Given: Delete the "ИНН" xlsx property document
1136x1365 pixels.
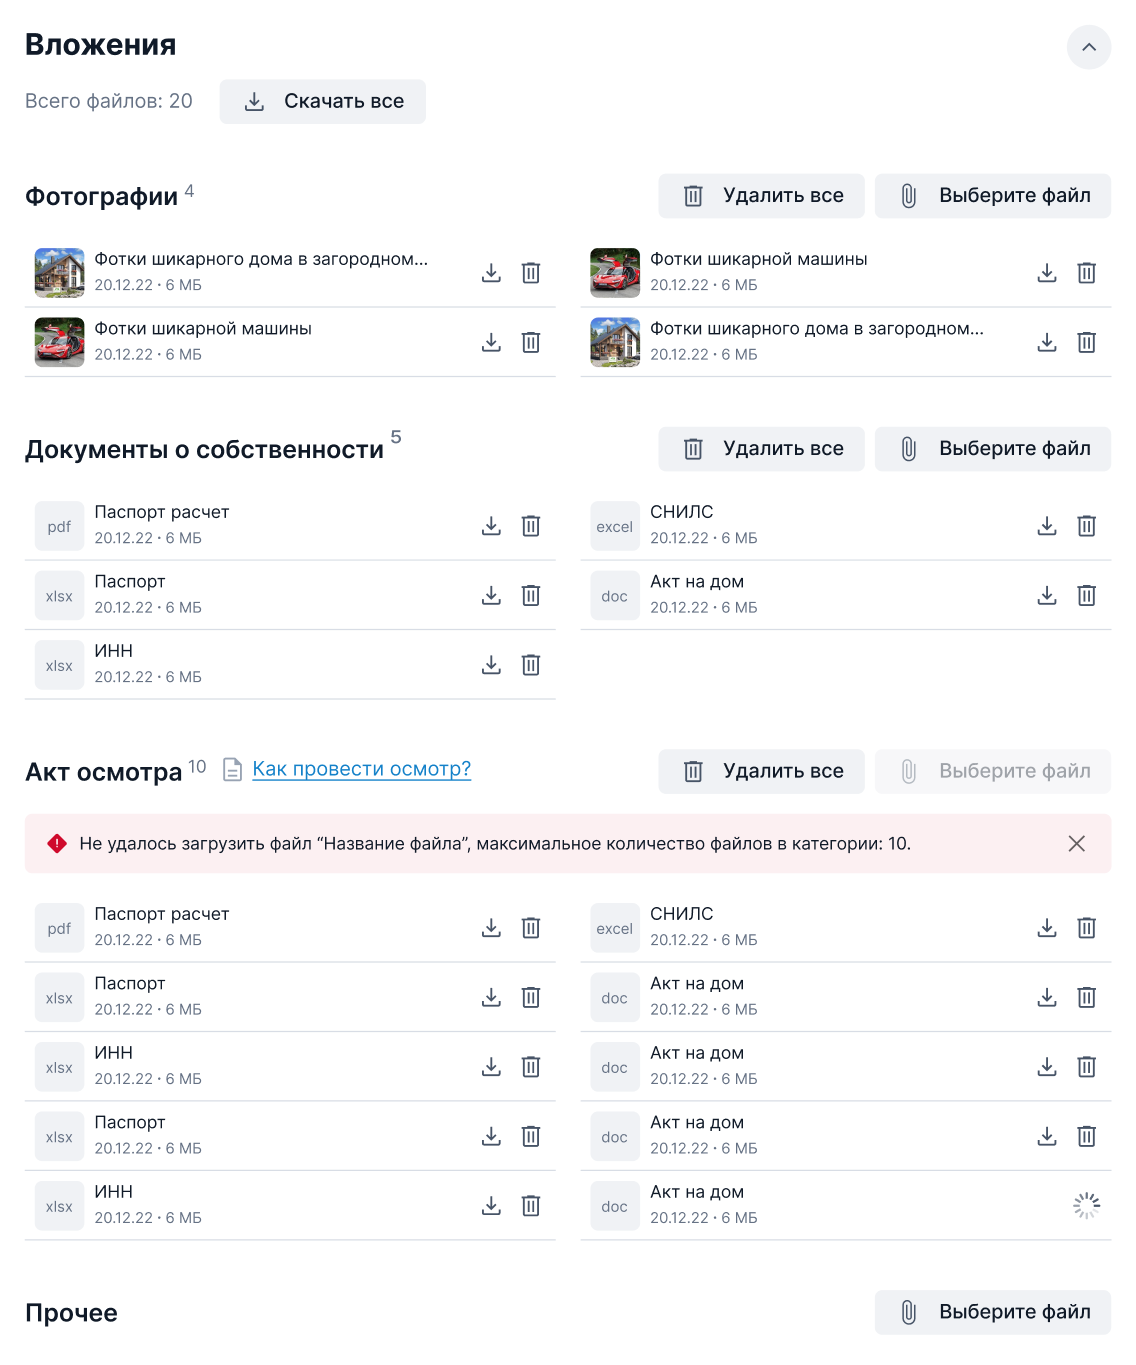Looking at the screenshot, I should coord(531,663).
